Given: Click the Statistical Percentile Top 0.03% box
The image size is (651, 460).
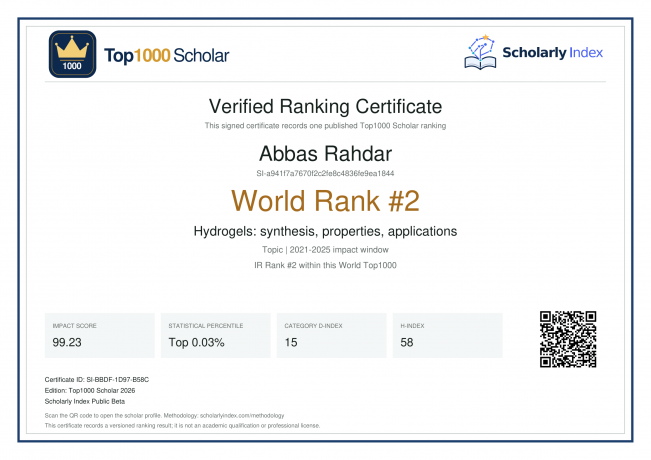Looking at the screenshot, I should [215, 335].
